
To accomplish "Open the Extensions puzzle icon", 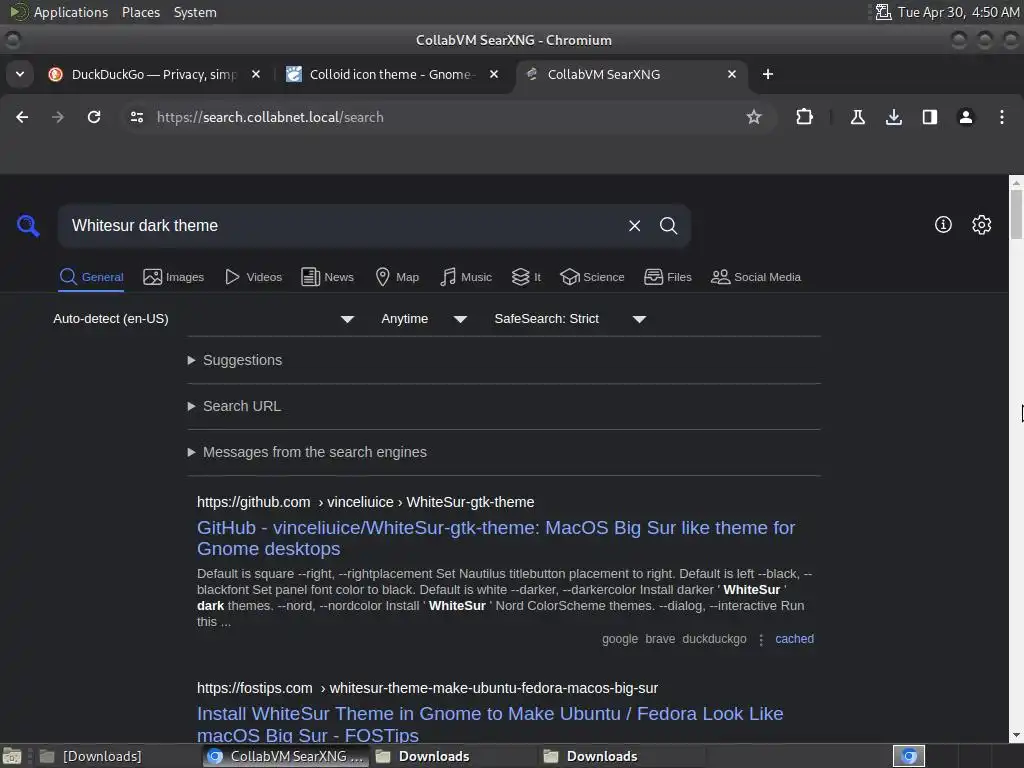I will (x=805, y=117).
